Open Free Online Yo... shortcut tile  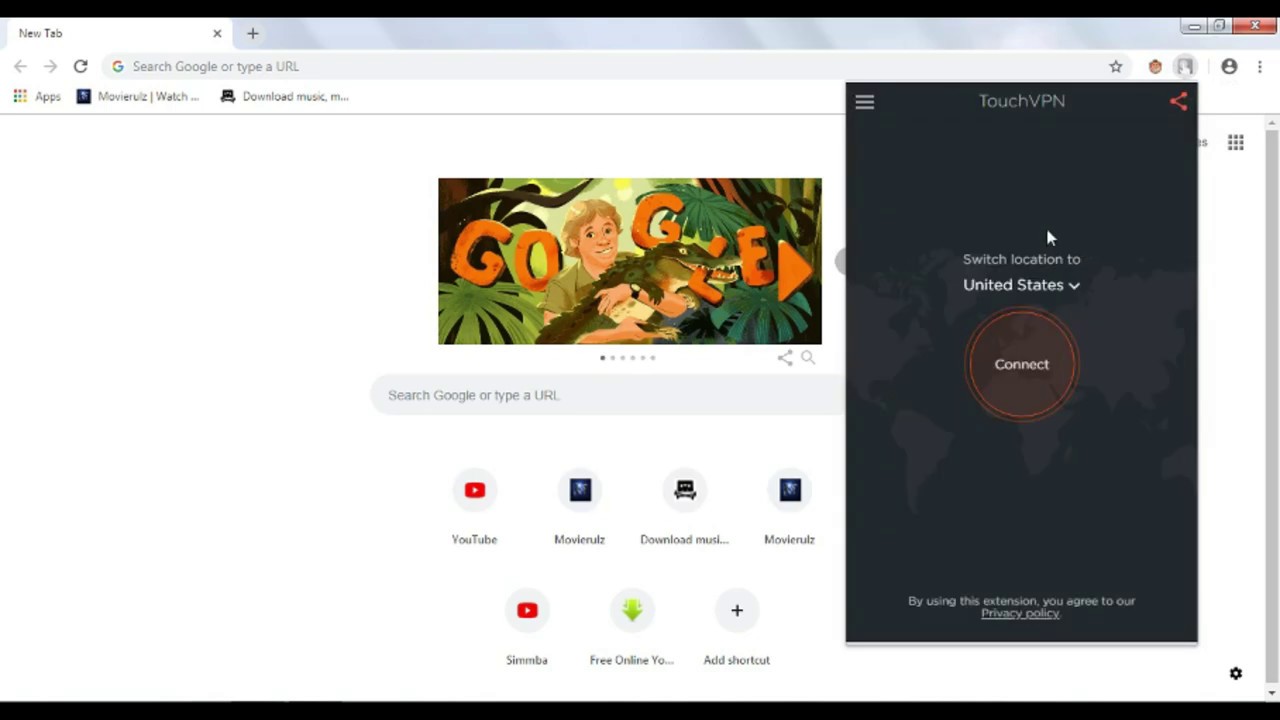point(632,630)
